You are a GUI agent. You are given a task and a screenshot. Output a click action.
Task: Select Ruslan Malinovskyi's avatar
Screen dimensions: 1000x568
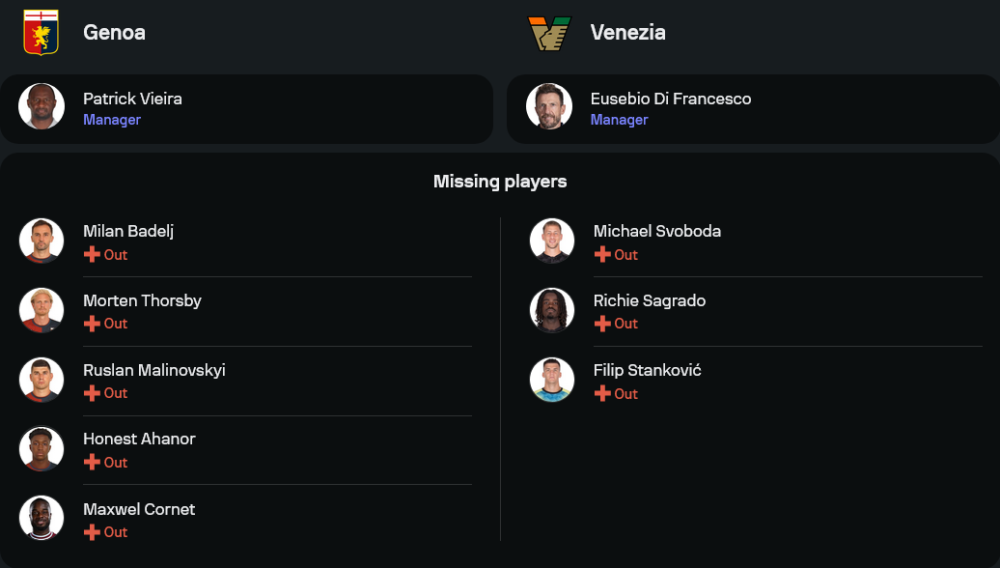point(42,380)
